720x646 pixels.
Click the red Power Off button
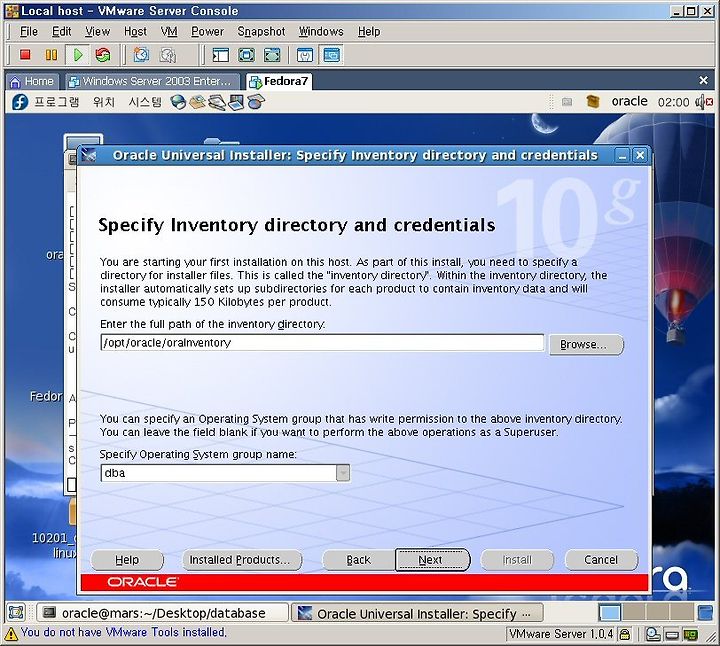point(25,55)
